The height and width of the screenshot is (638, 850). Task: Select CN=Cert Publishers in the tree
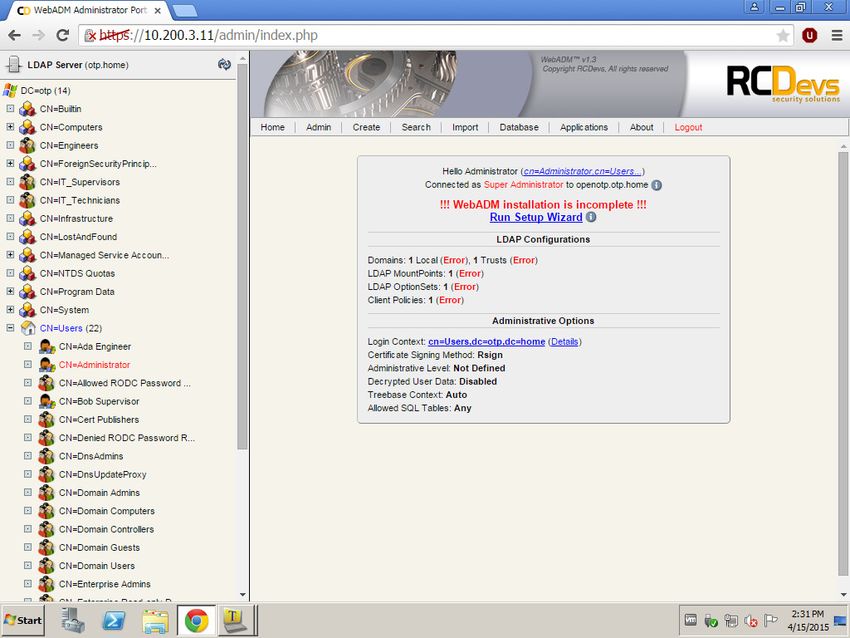tap(99, 420)
